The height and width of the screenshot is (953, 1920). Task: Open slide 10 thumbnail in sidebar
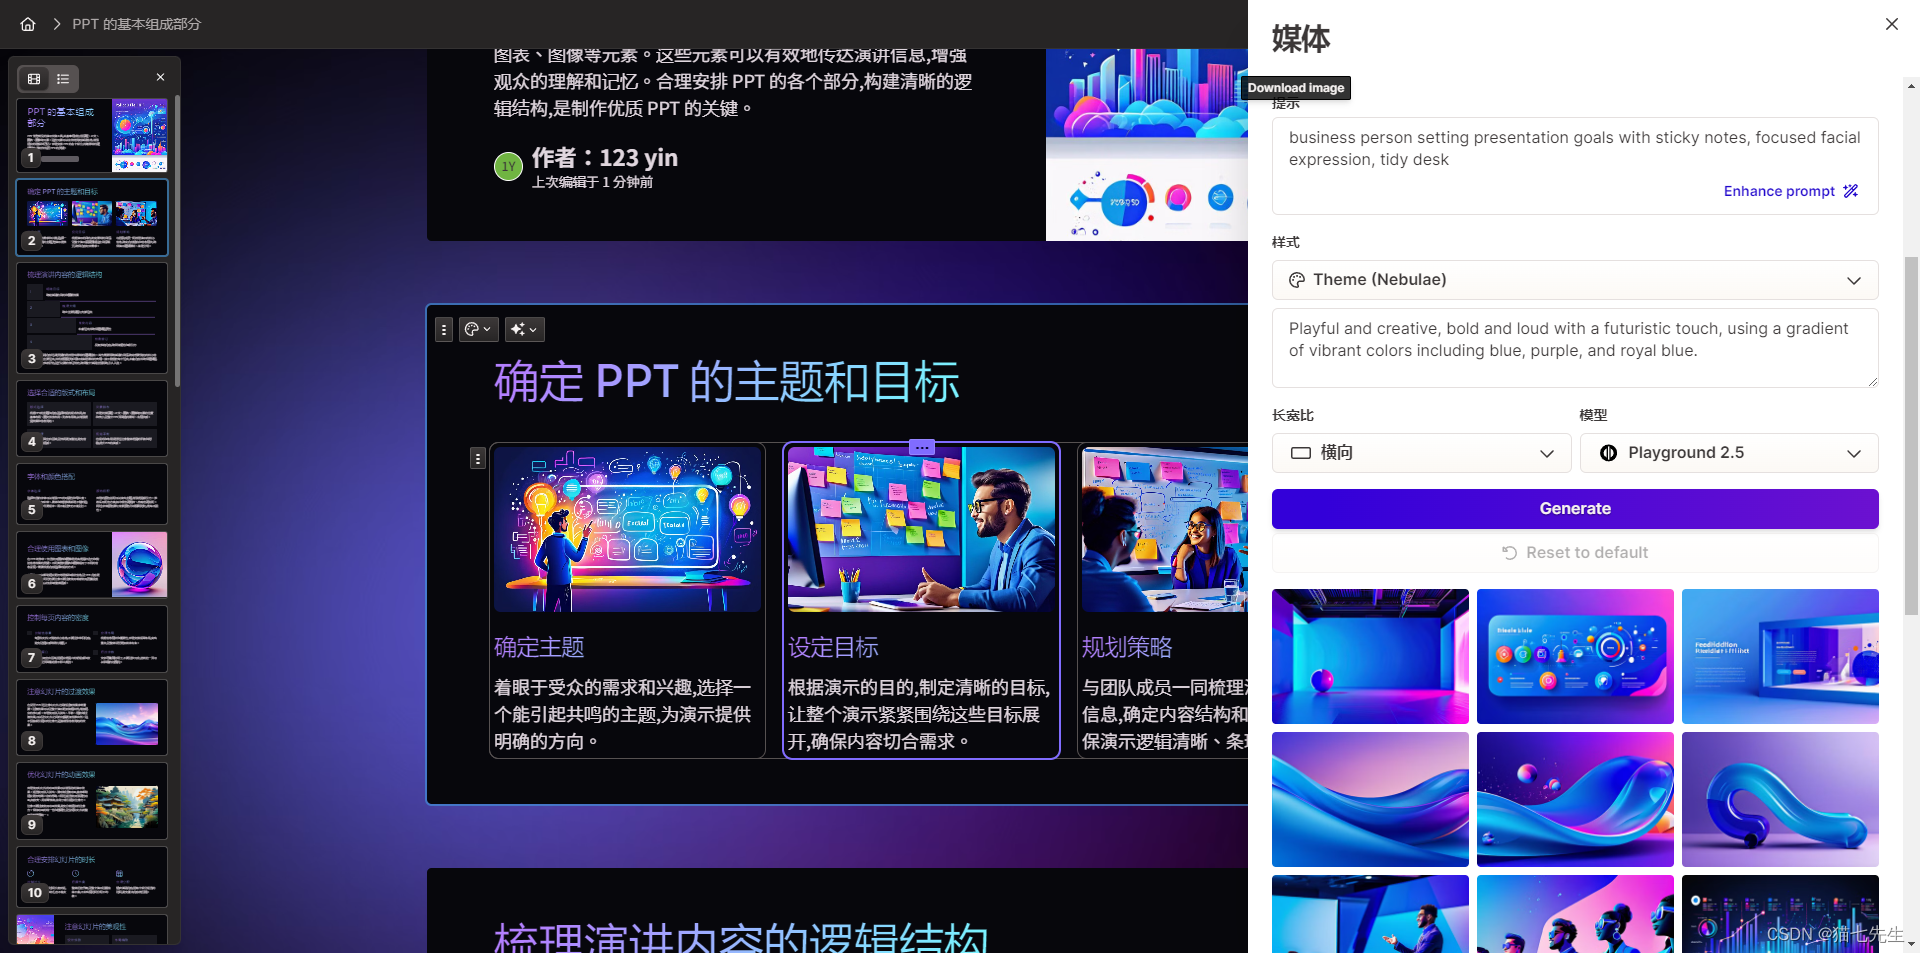[92, 877]
